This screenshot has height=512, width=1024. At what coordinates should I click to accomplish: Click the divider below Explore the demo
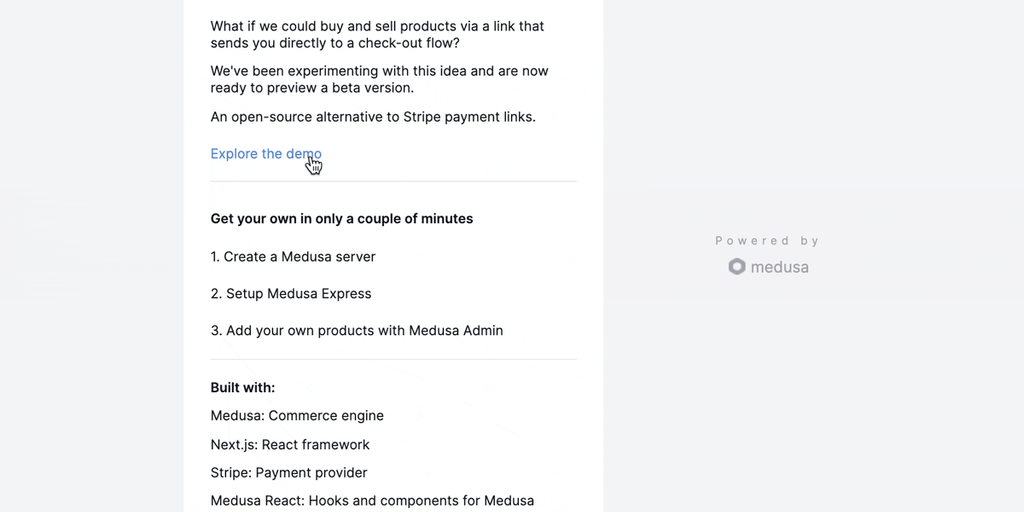click(393, 181)
